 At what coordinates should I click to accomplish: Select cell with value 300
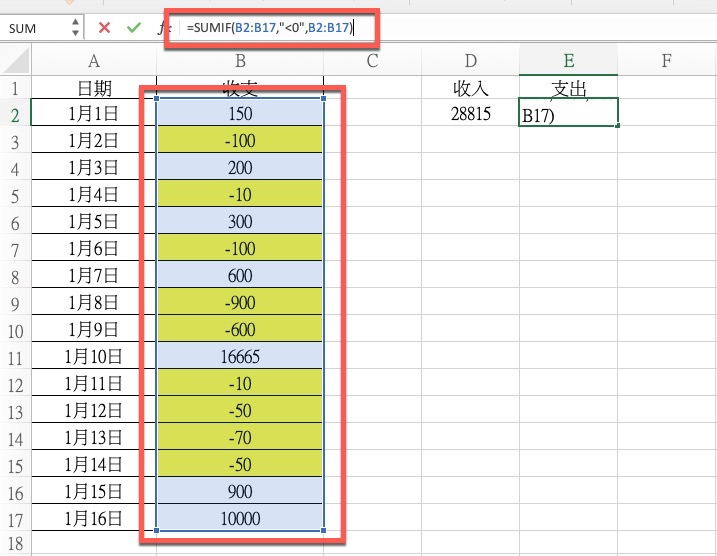point(240,221)
